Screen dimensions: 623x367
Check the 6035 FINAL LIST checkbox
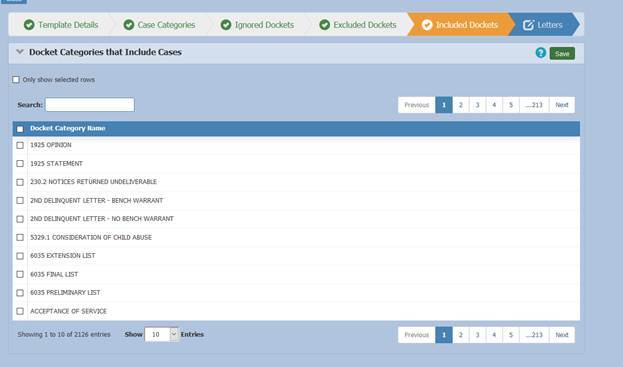pyautogui.click(x=20, y=274)
